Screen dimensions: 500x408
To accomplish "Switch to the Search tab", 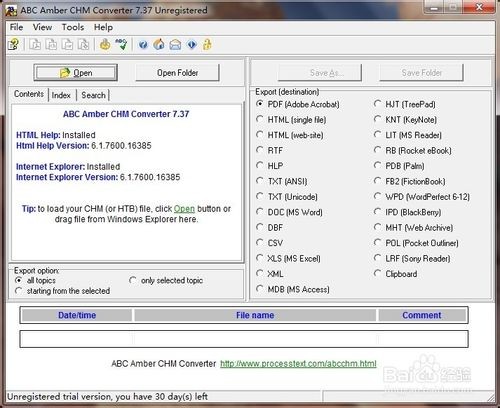I will coord(93,95).
